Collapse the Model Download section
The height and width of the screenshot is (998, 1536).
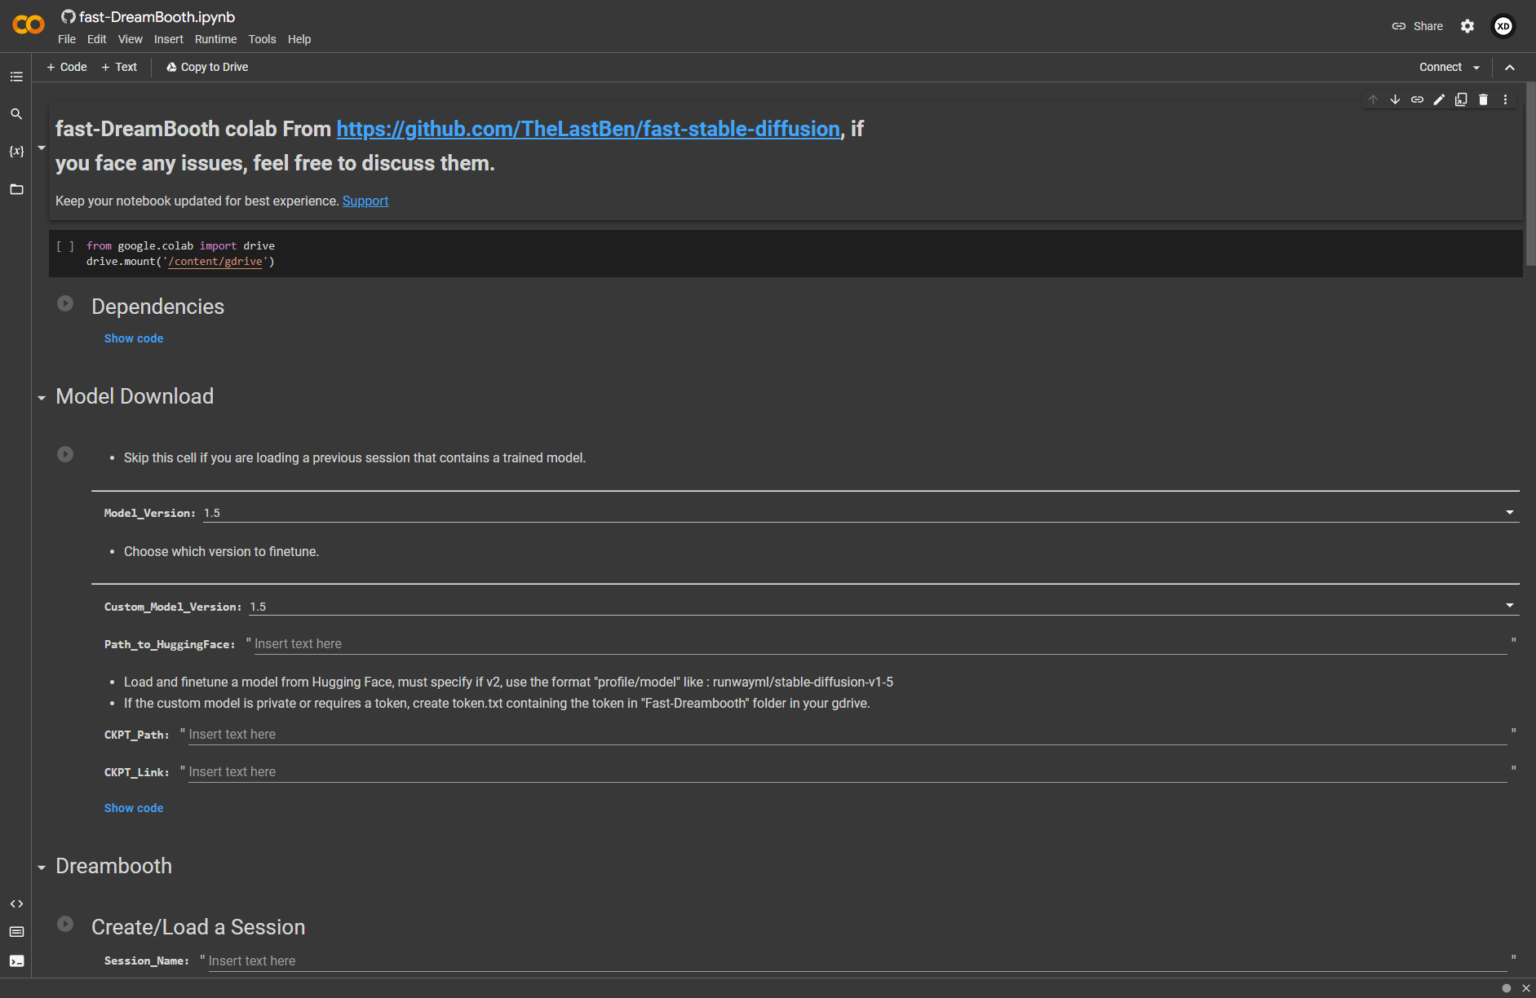coord(42,398)
